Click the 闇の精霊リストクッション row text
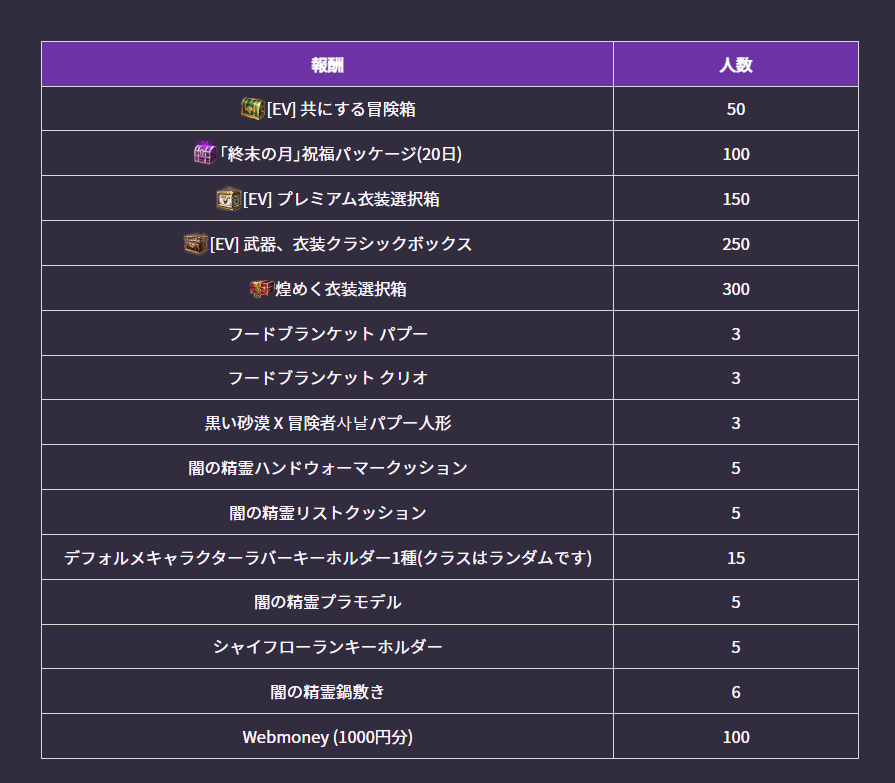895x783 pixels. [x=328, y=512]
